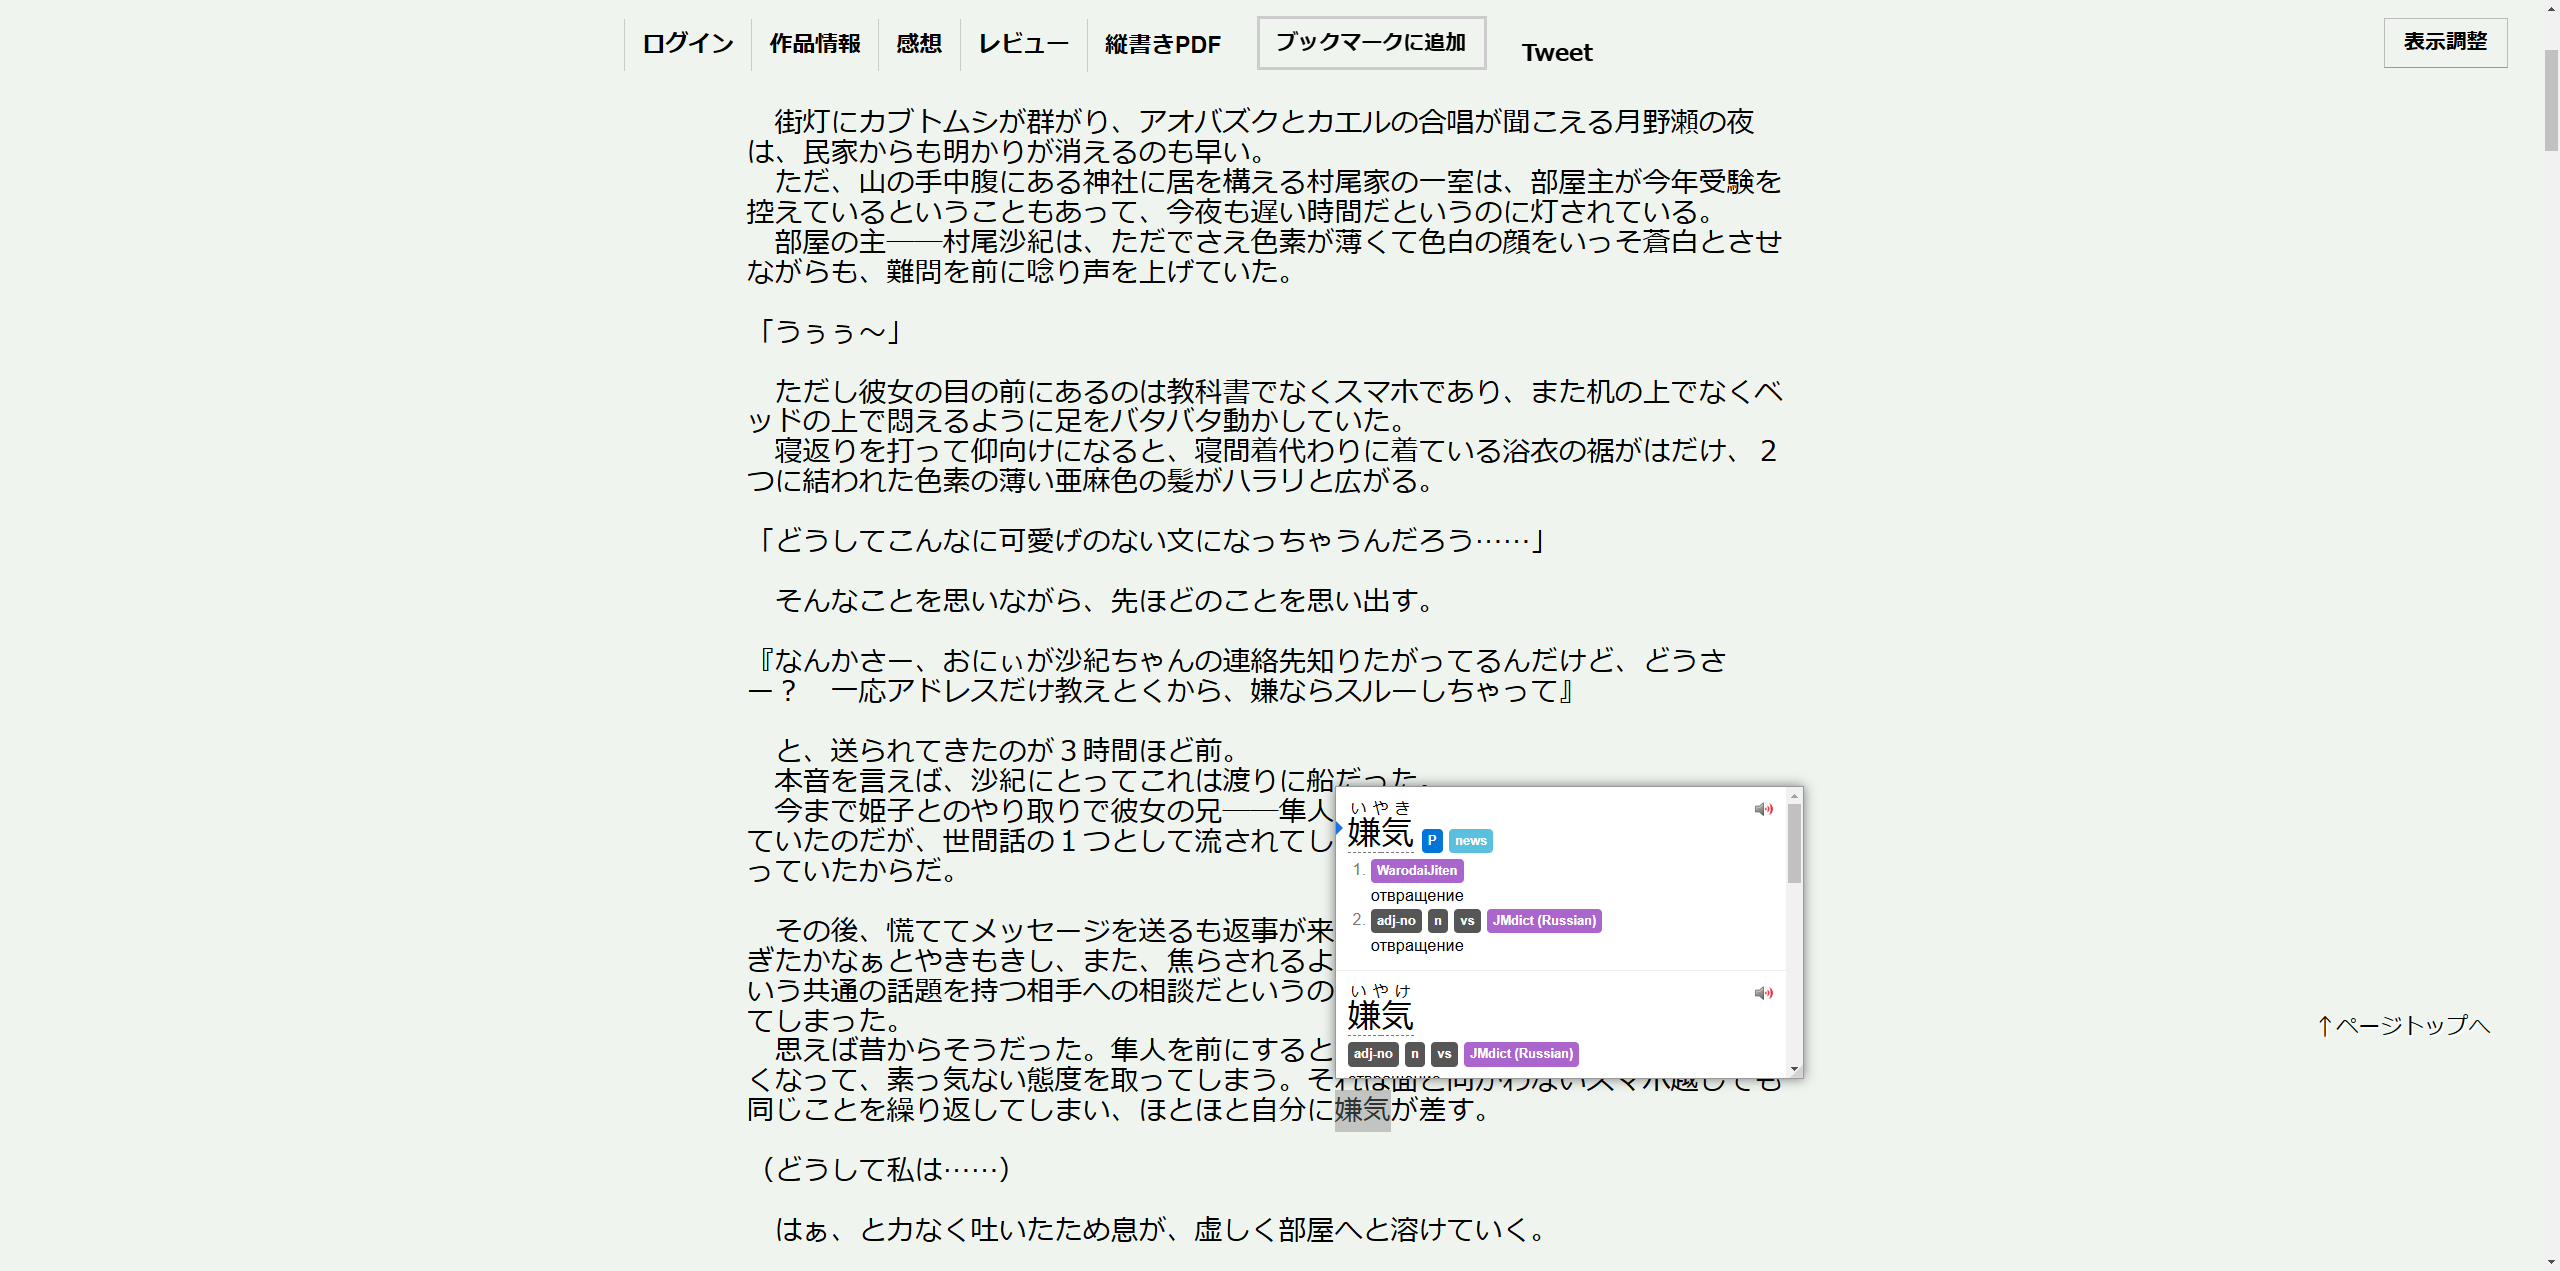Click first JMdict (Russian) tag

click(x=1544, y=921)
